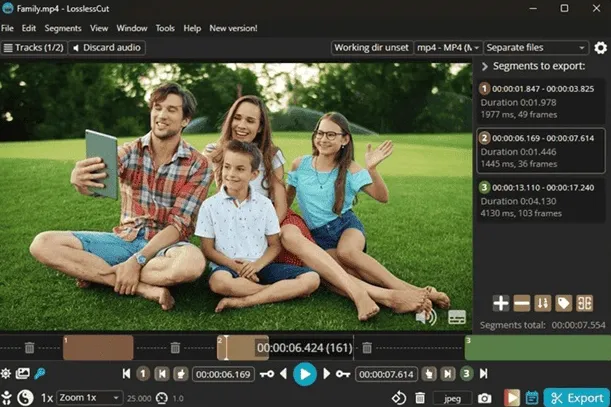Viewport: 611px width, 407px height.
Task: Click the Export button
Action: click(577, 398)
